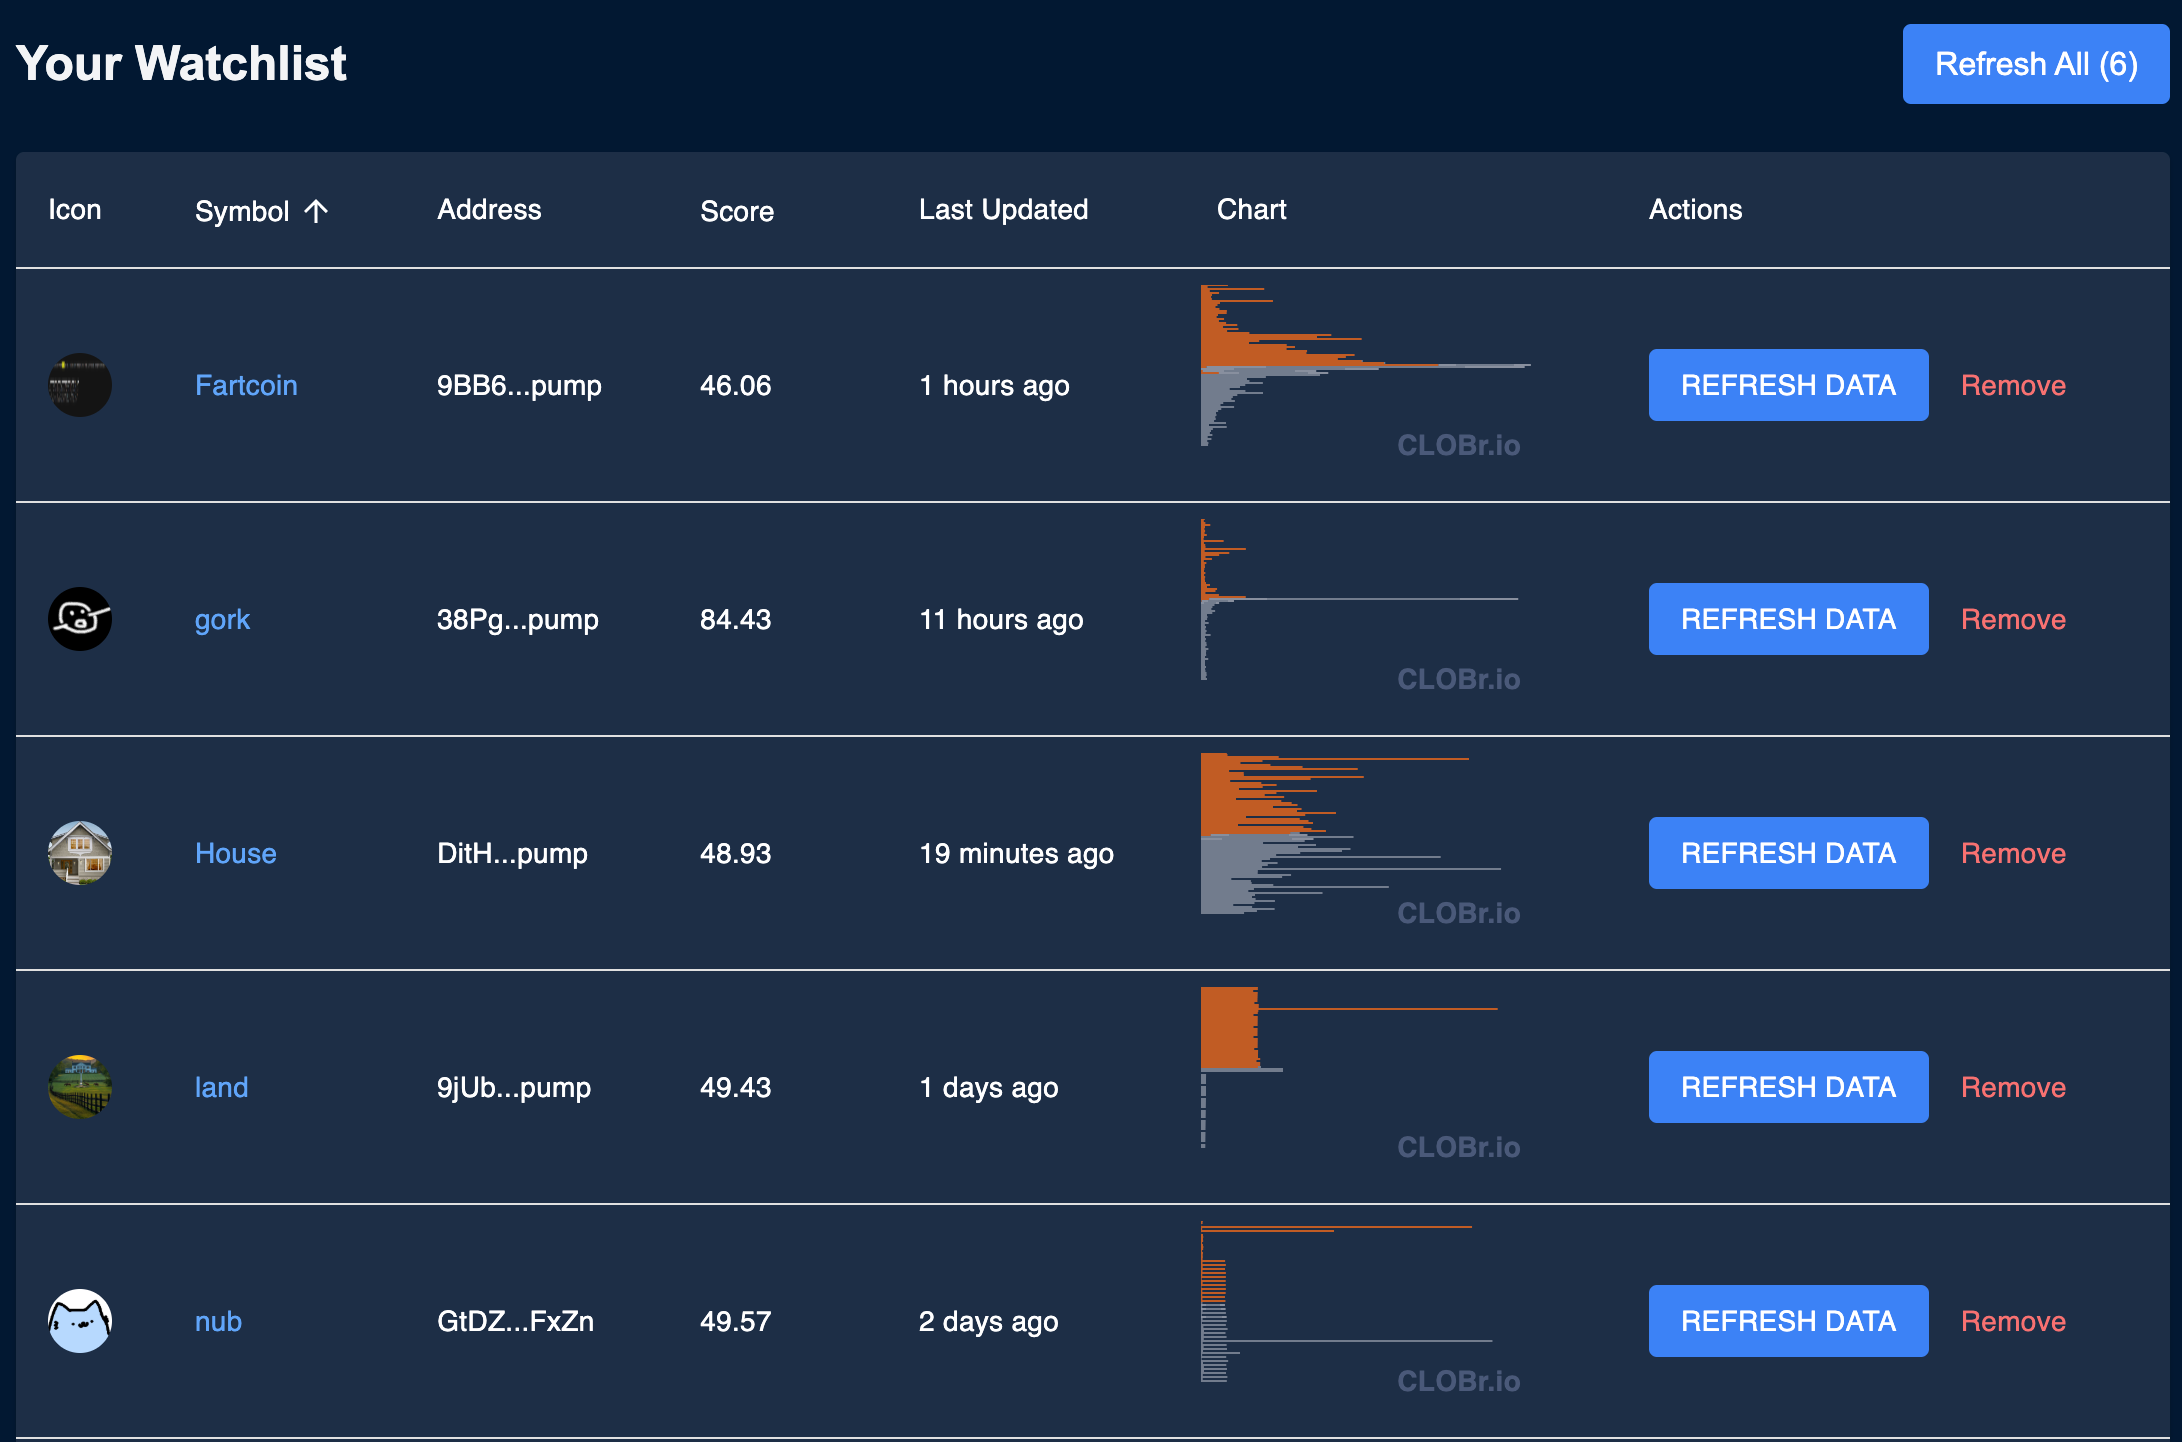Image resolution: width=2182 pixels, height=1442 pixels.
Task: Remove land from the watchlist
Action: (2013, 1087)
